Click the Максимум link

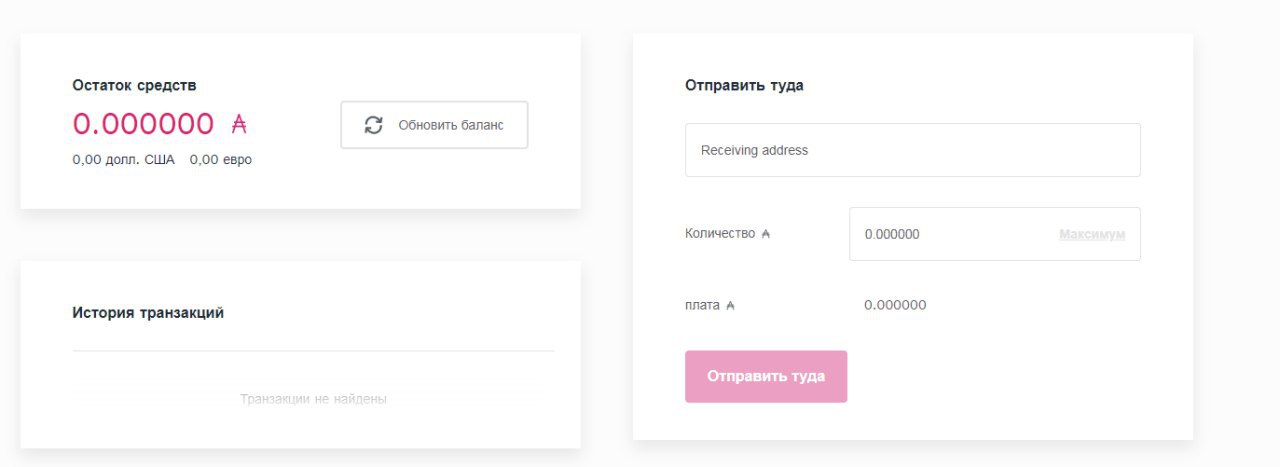[x=1092, y=234]
